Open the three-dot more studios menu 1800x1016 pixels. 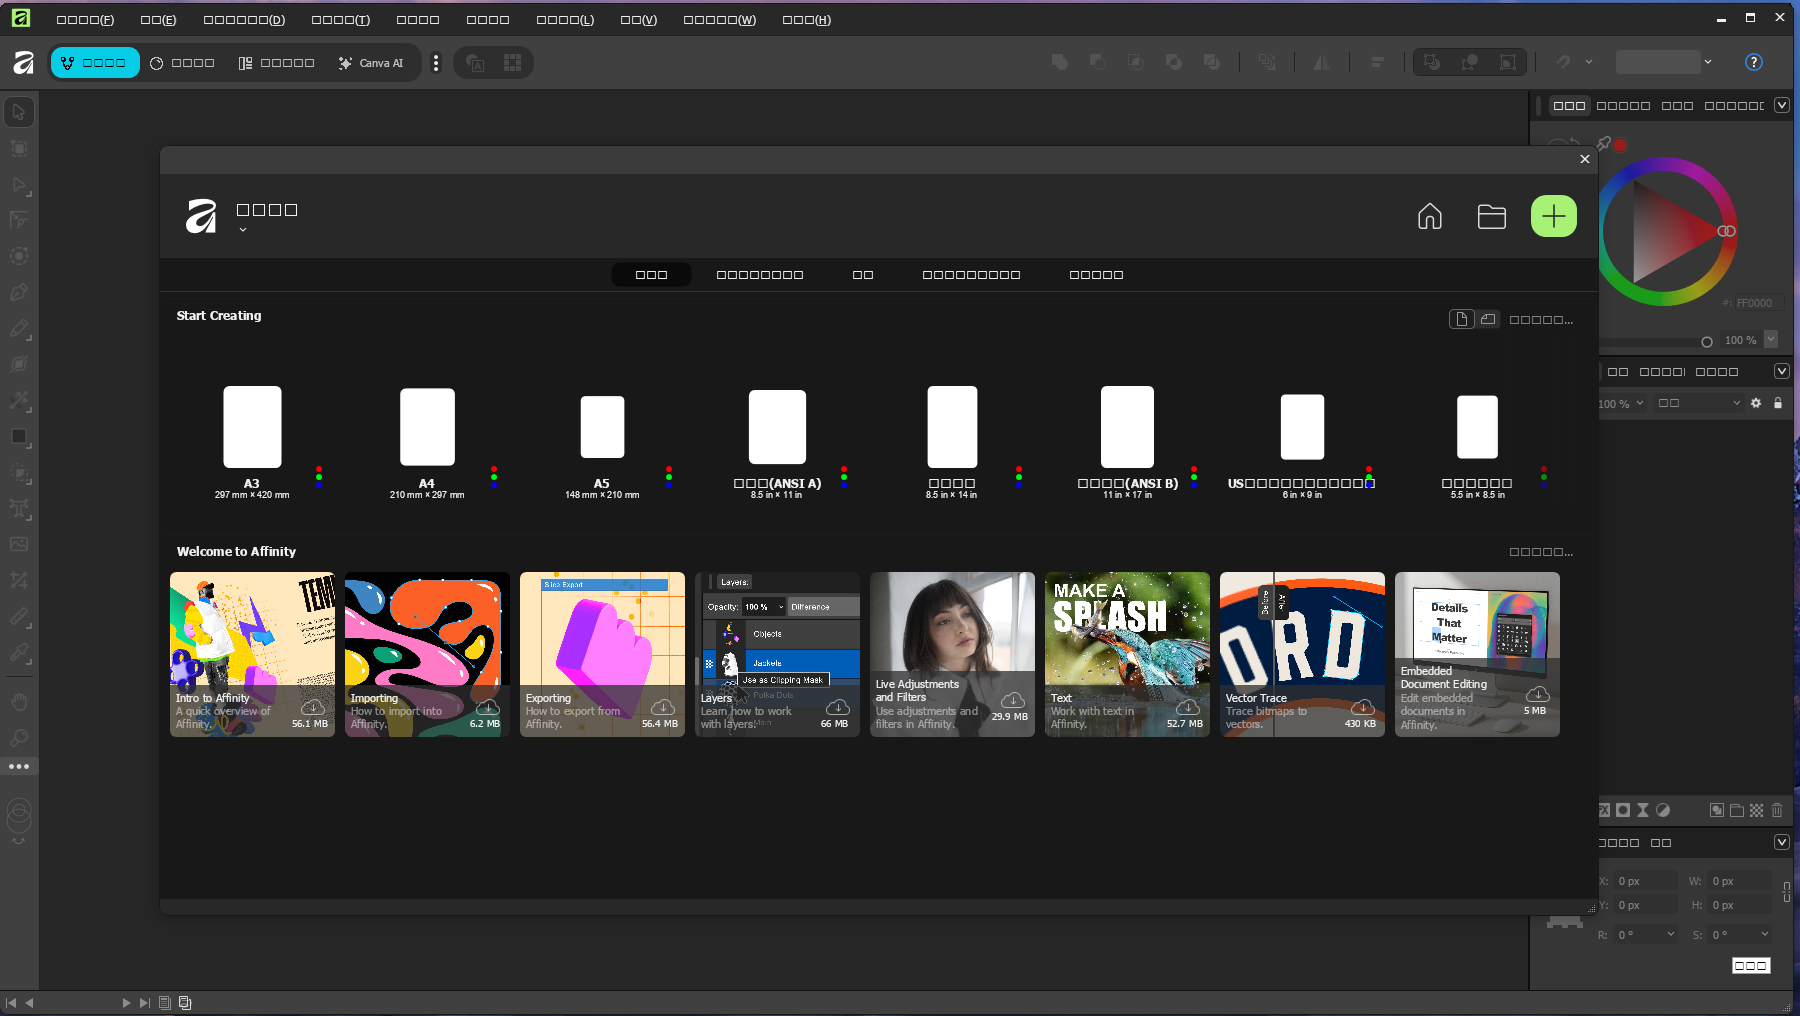pos(435,63)
